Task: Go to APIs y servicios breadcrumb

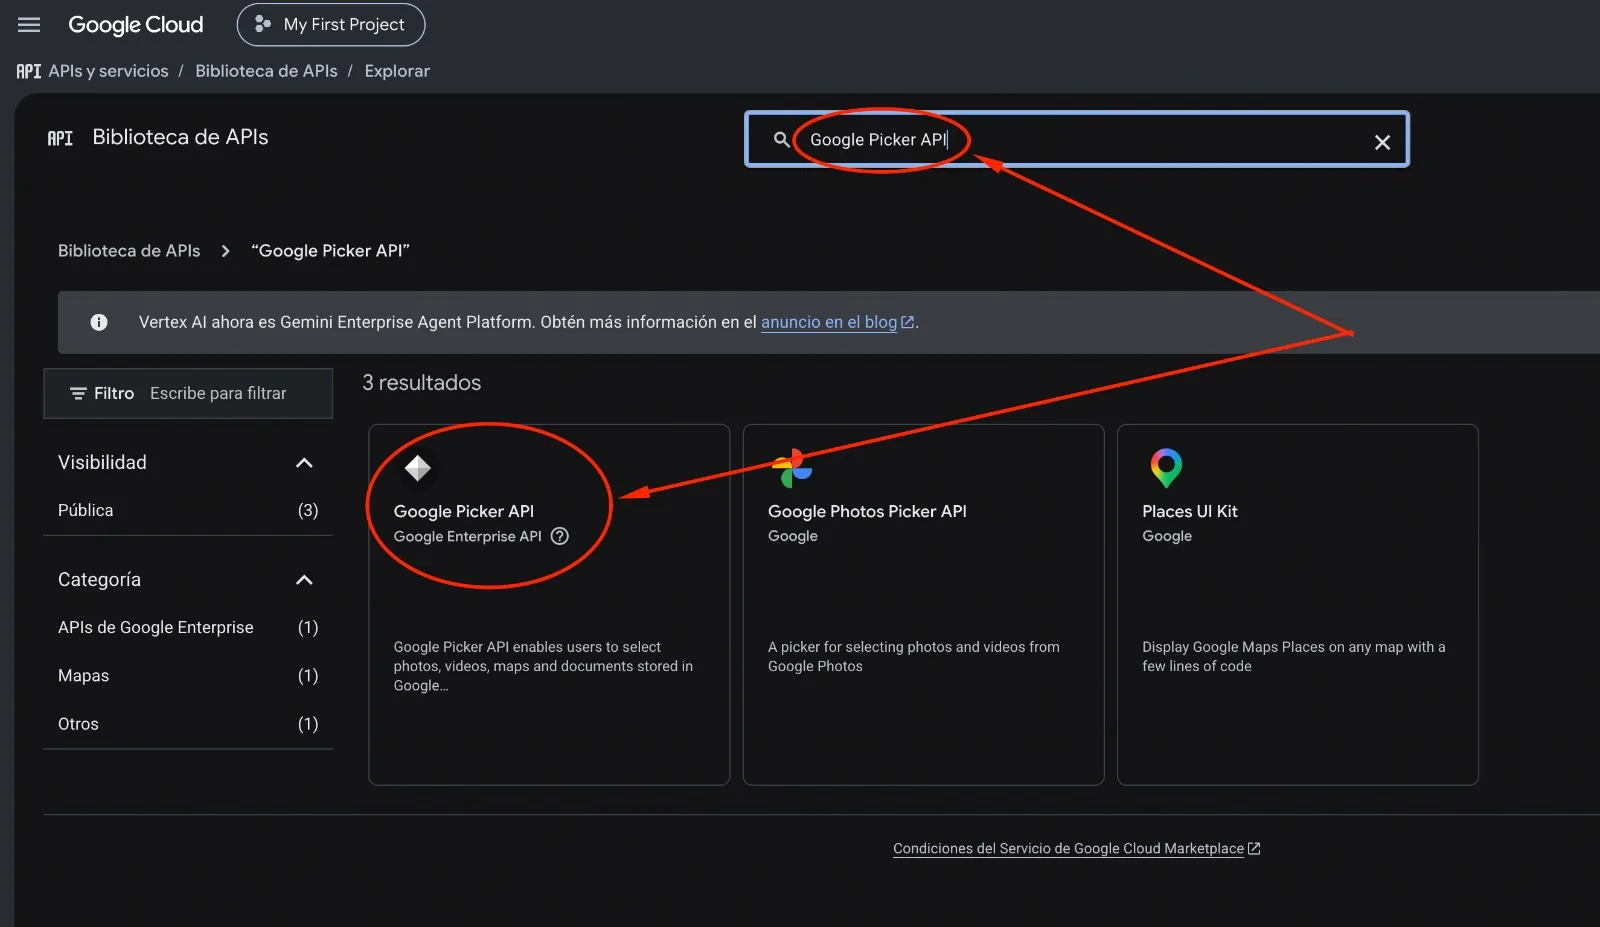Action: pos(108,71)
